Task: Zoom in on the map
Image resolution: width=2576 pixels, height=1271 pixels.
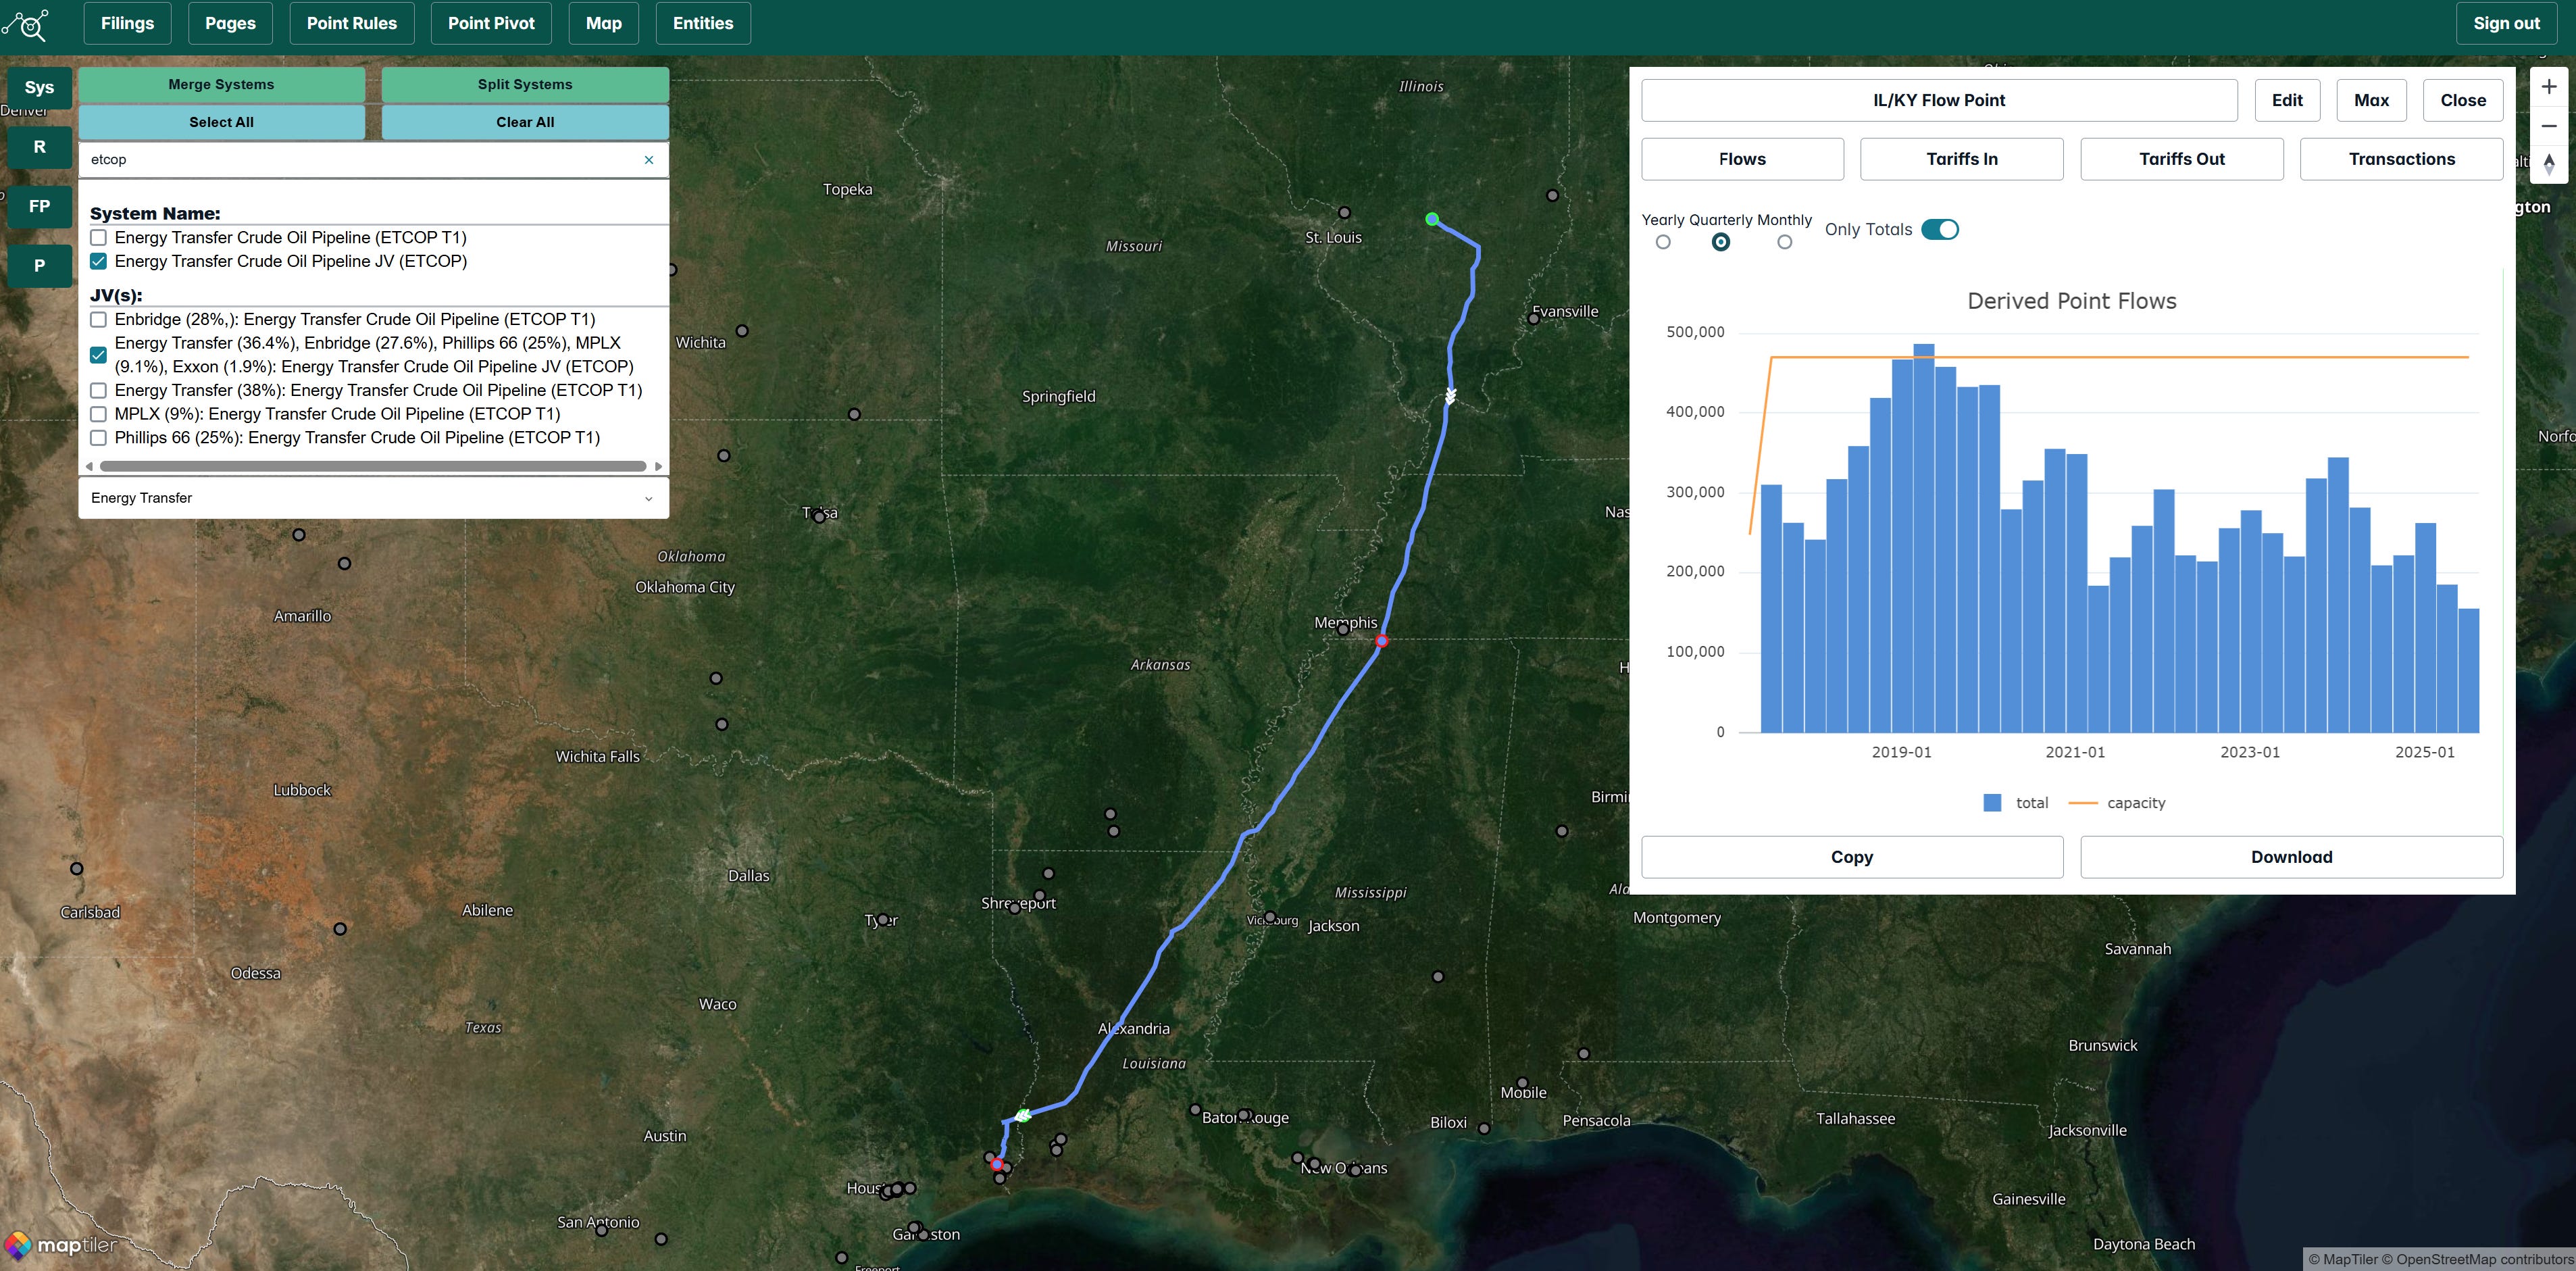Action: tap(2548, 87)
